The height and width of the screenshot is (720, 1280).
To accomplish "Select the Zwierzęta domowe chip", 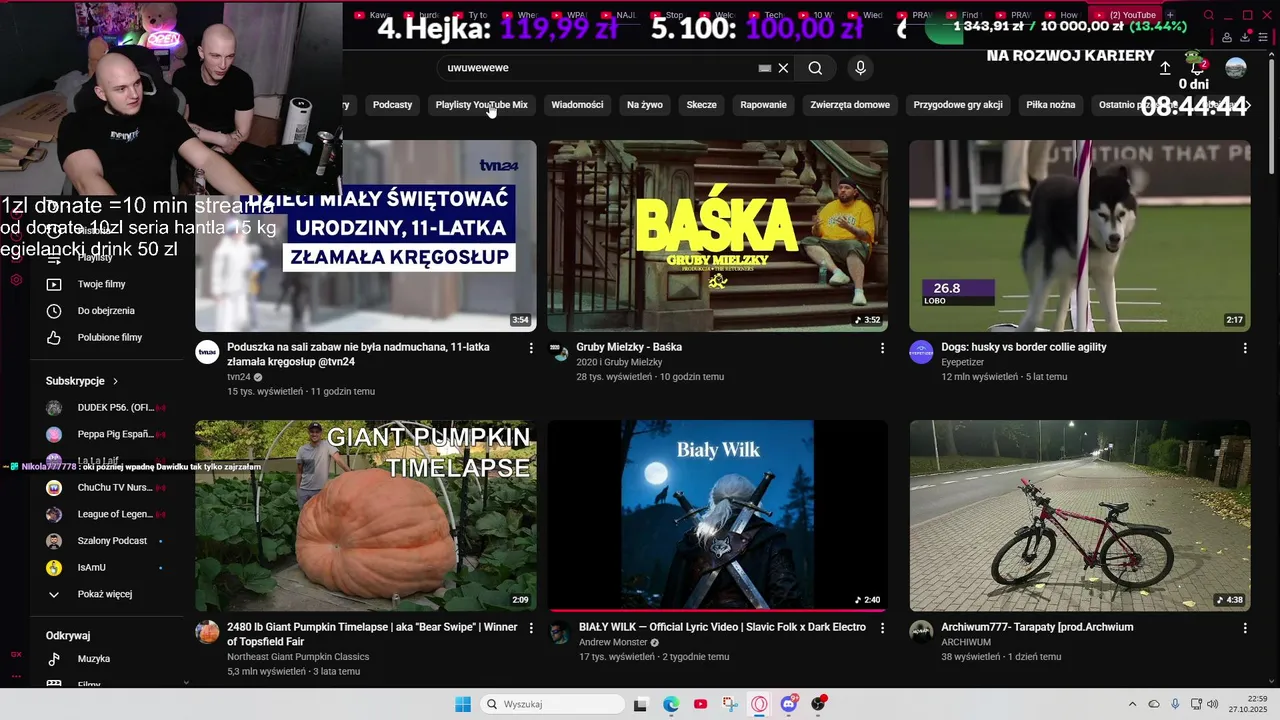I will [x=850, y=105].
